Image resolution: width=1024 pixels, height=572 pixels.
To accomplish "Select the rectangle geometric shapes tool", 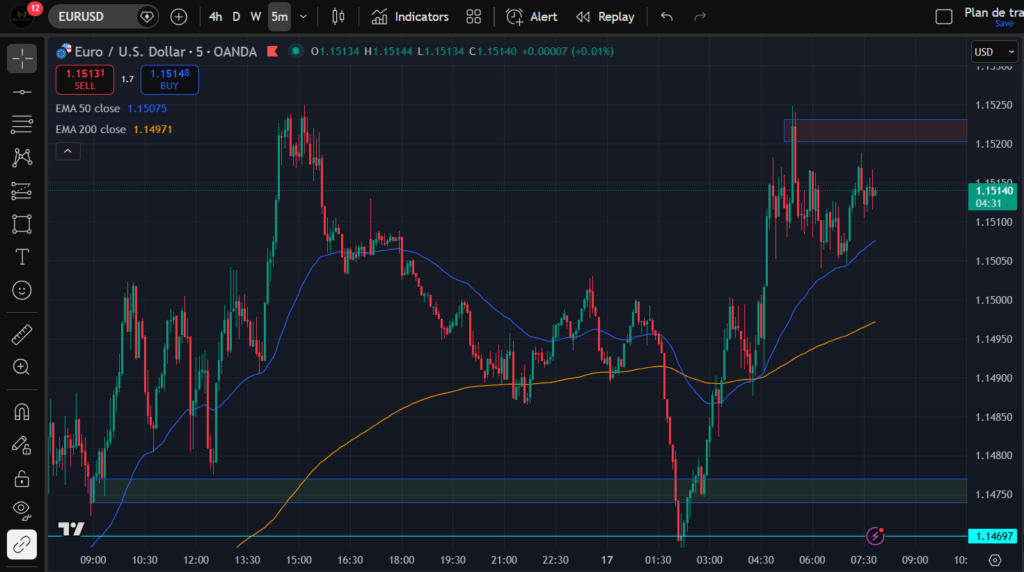I will click(22, 224).
